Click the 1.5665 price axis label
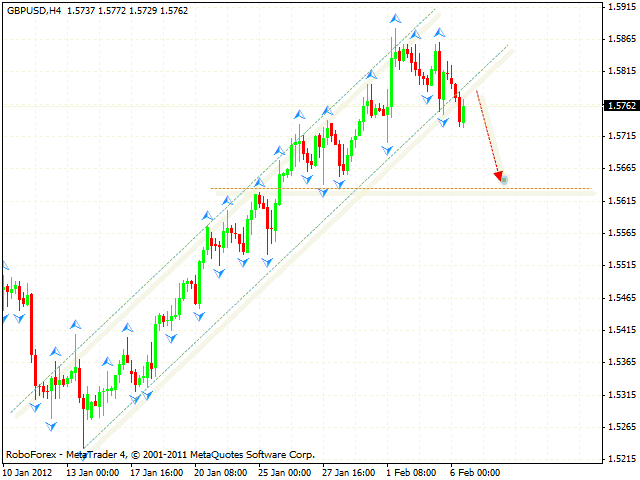The width and height of the screenshot is (640, 480). pyautogui.click(x=621, y=168)
